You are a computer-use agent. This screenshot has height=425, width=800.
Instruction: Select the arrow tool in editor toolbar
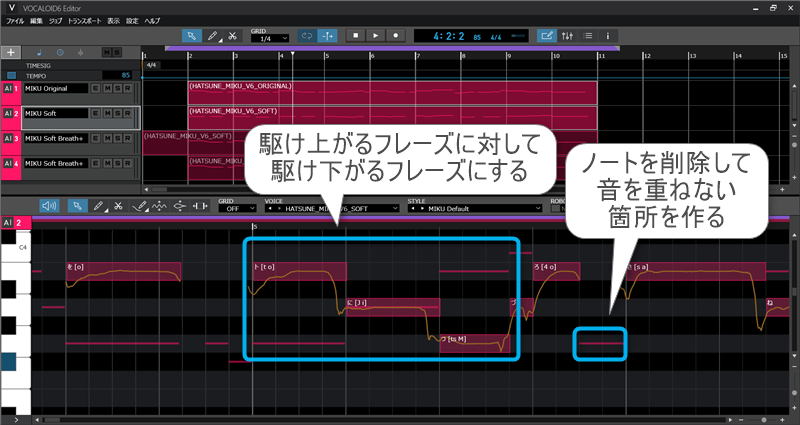77,206
